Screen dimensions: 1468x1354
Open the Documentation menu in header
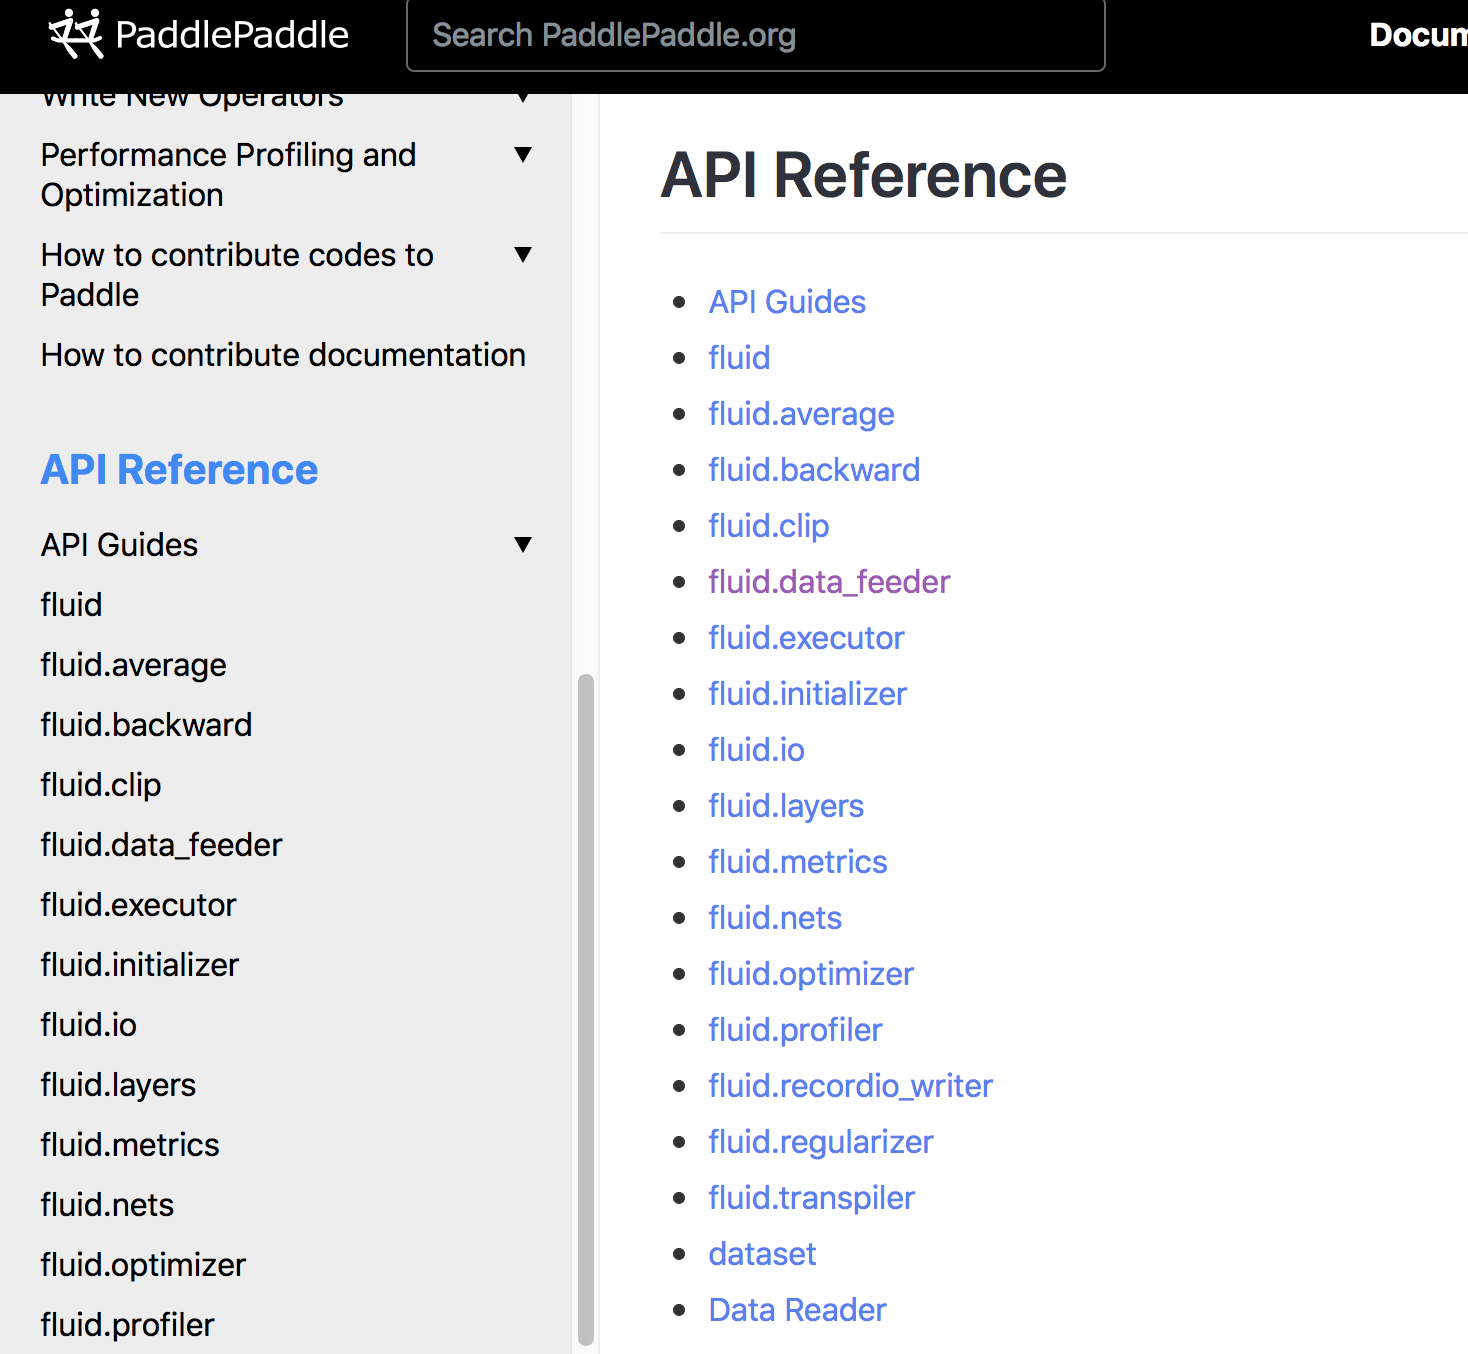(1418, 35)
